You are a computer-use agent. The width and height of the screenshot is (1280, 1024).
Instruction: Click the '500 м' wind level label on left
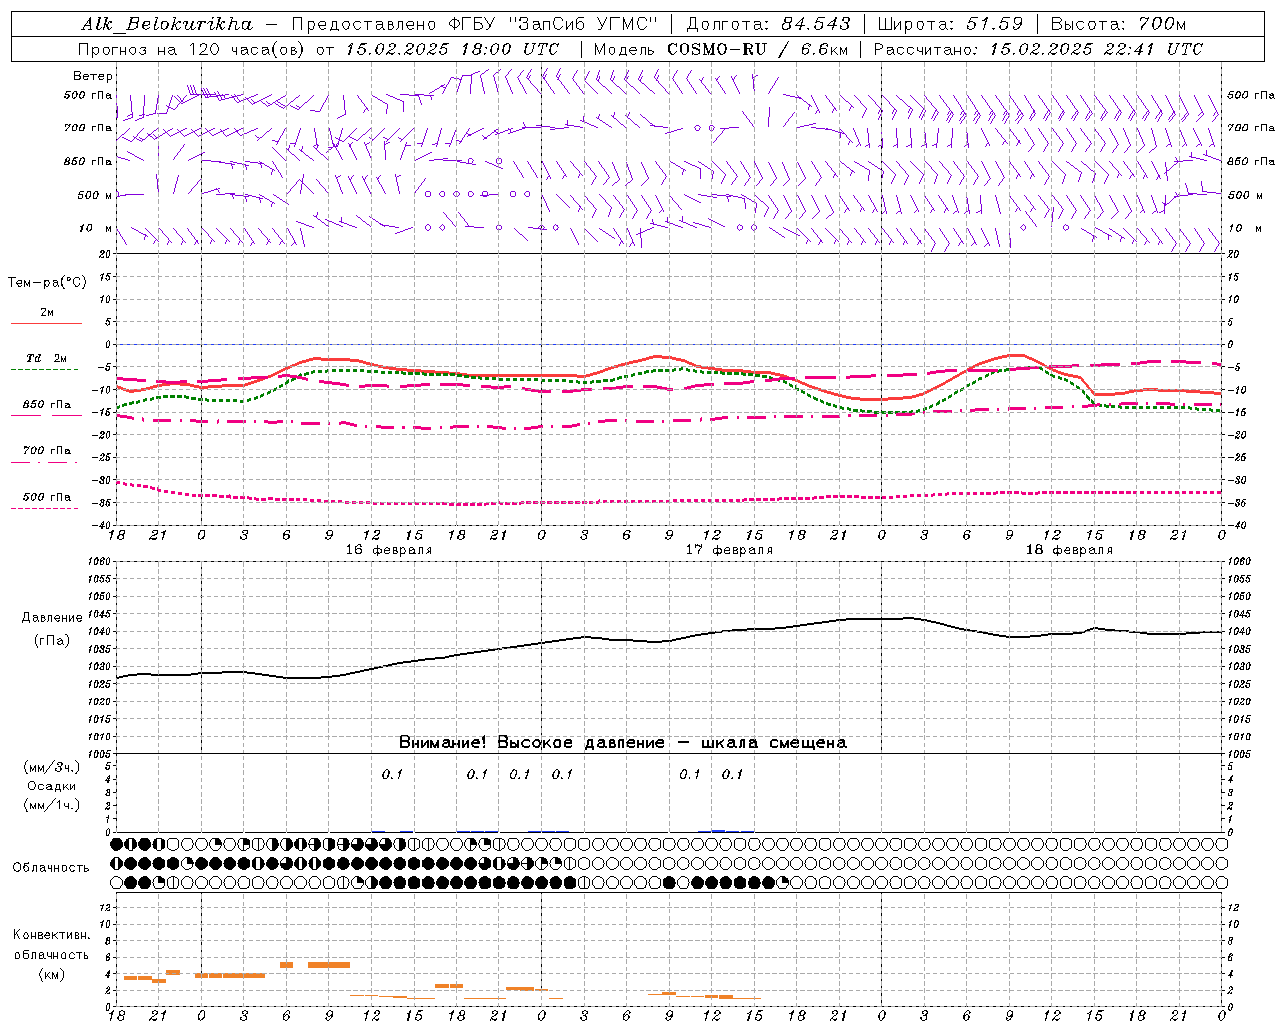(95, 195)
